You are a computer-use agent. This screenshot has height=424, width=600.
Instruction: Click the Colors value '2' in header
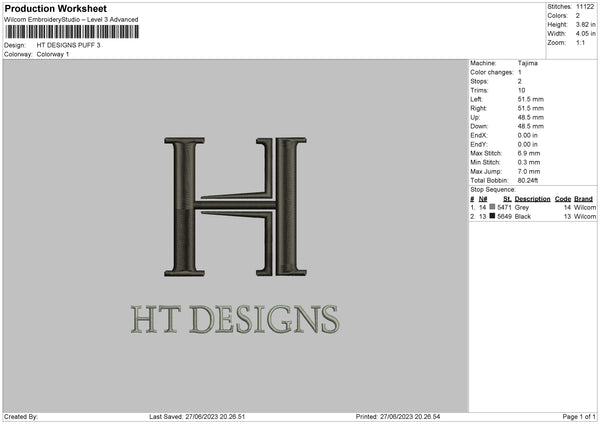(x=578, y=16)
